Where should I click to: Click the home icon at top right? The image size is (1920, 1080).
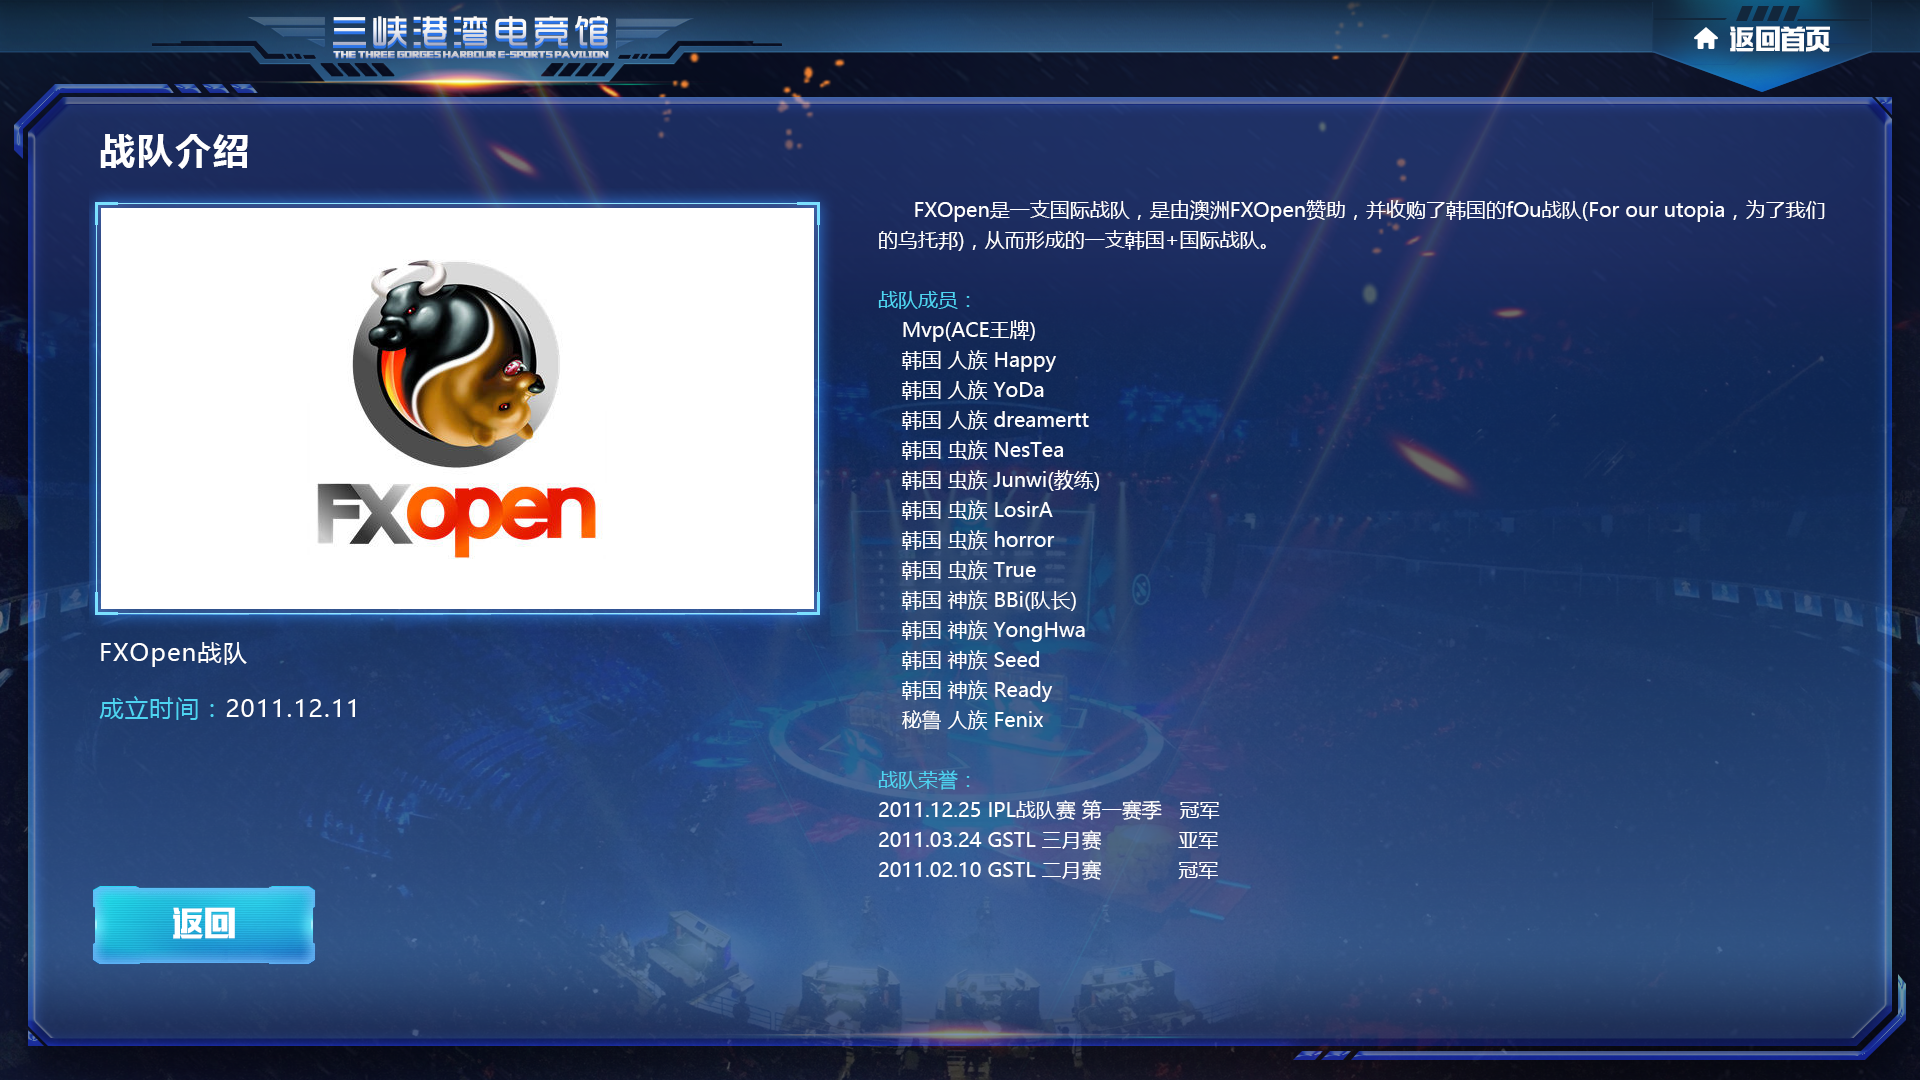tap(1705, 39)
